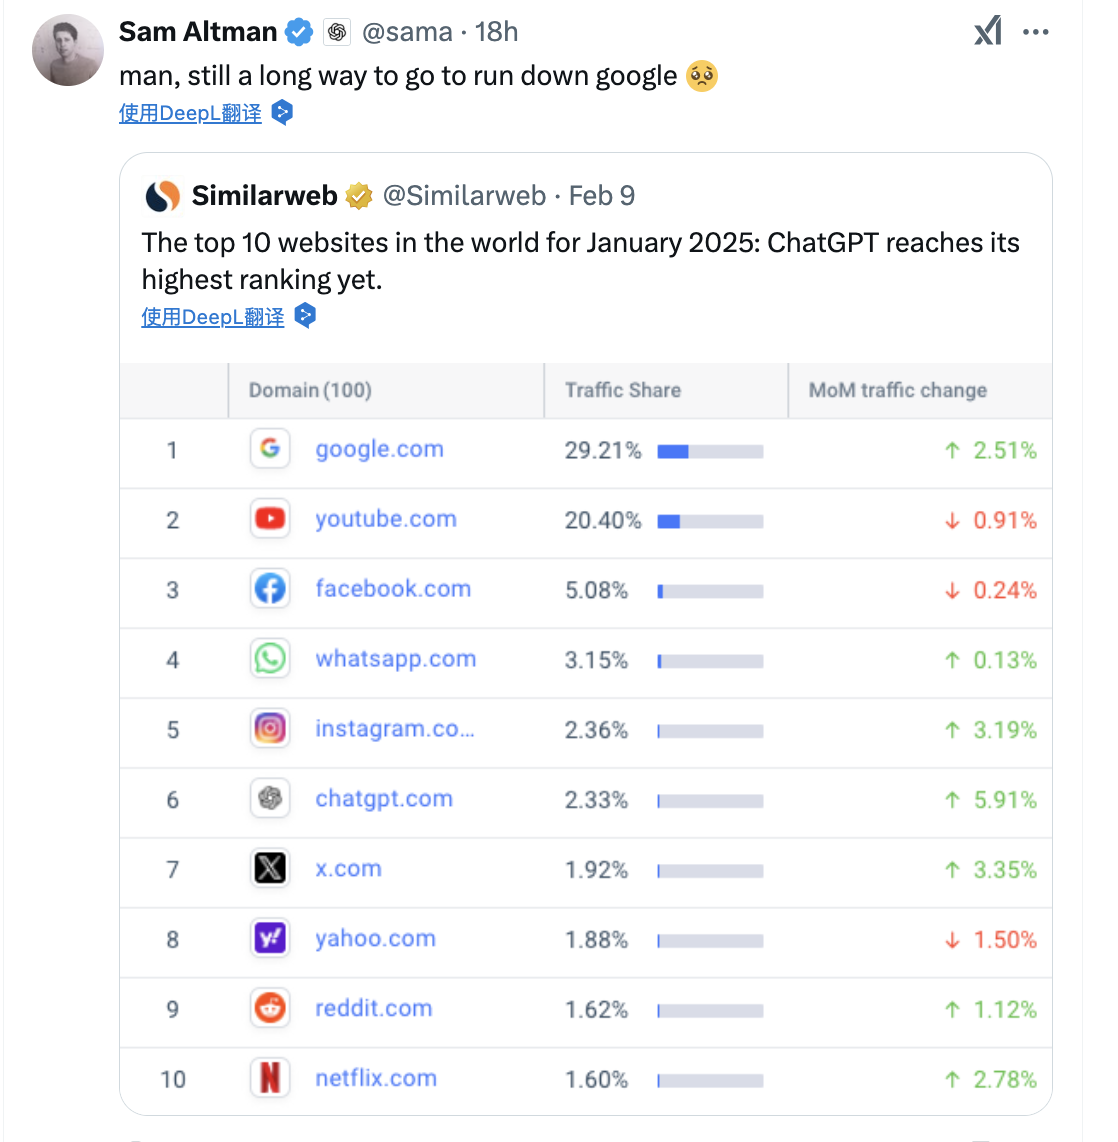
Task: Open the @Similarweb handle link
Action: tap(464, 196)
